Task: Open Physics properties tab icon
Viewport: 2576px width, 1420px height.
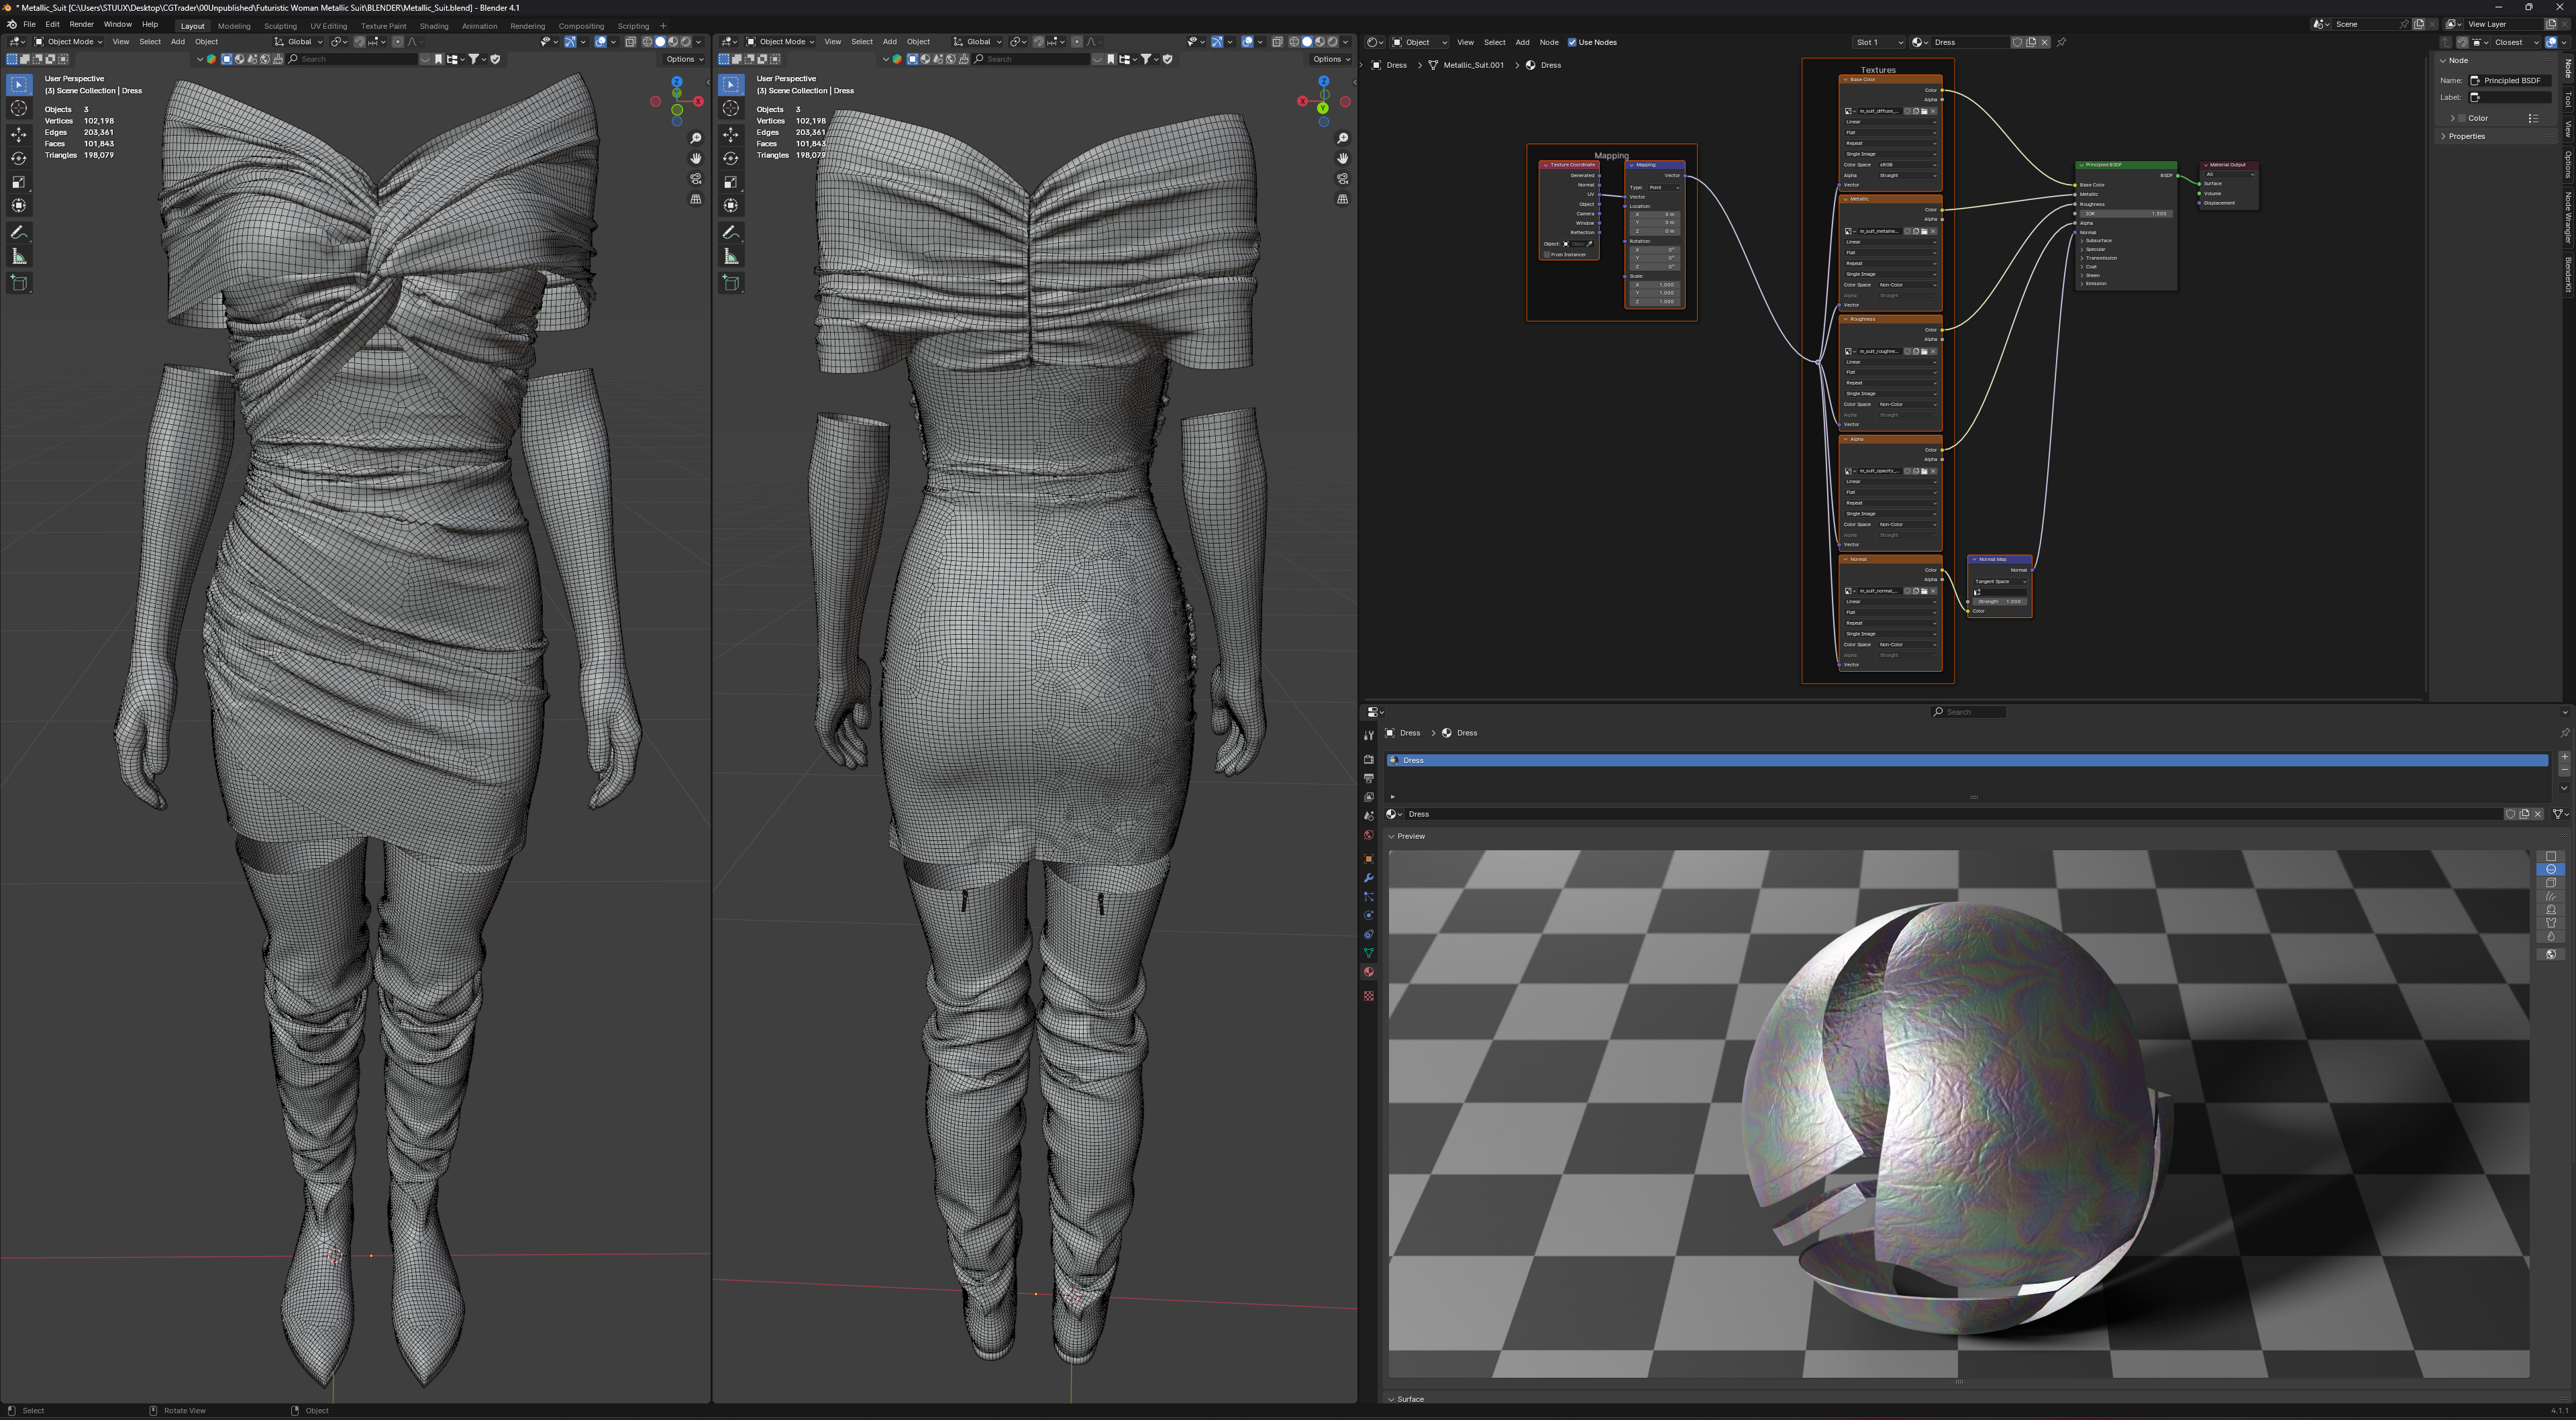Action: tap(1369, 916)
